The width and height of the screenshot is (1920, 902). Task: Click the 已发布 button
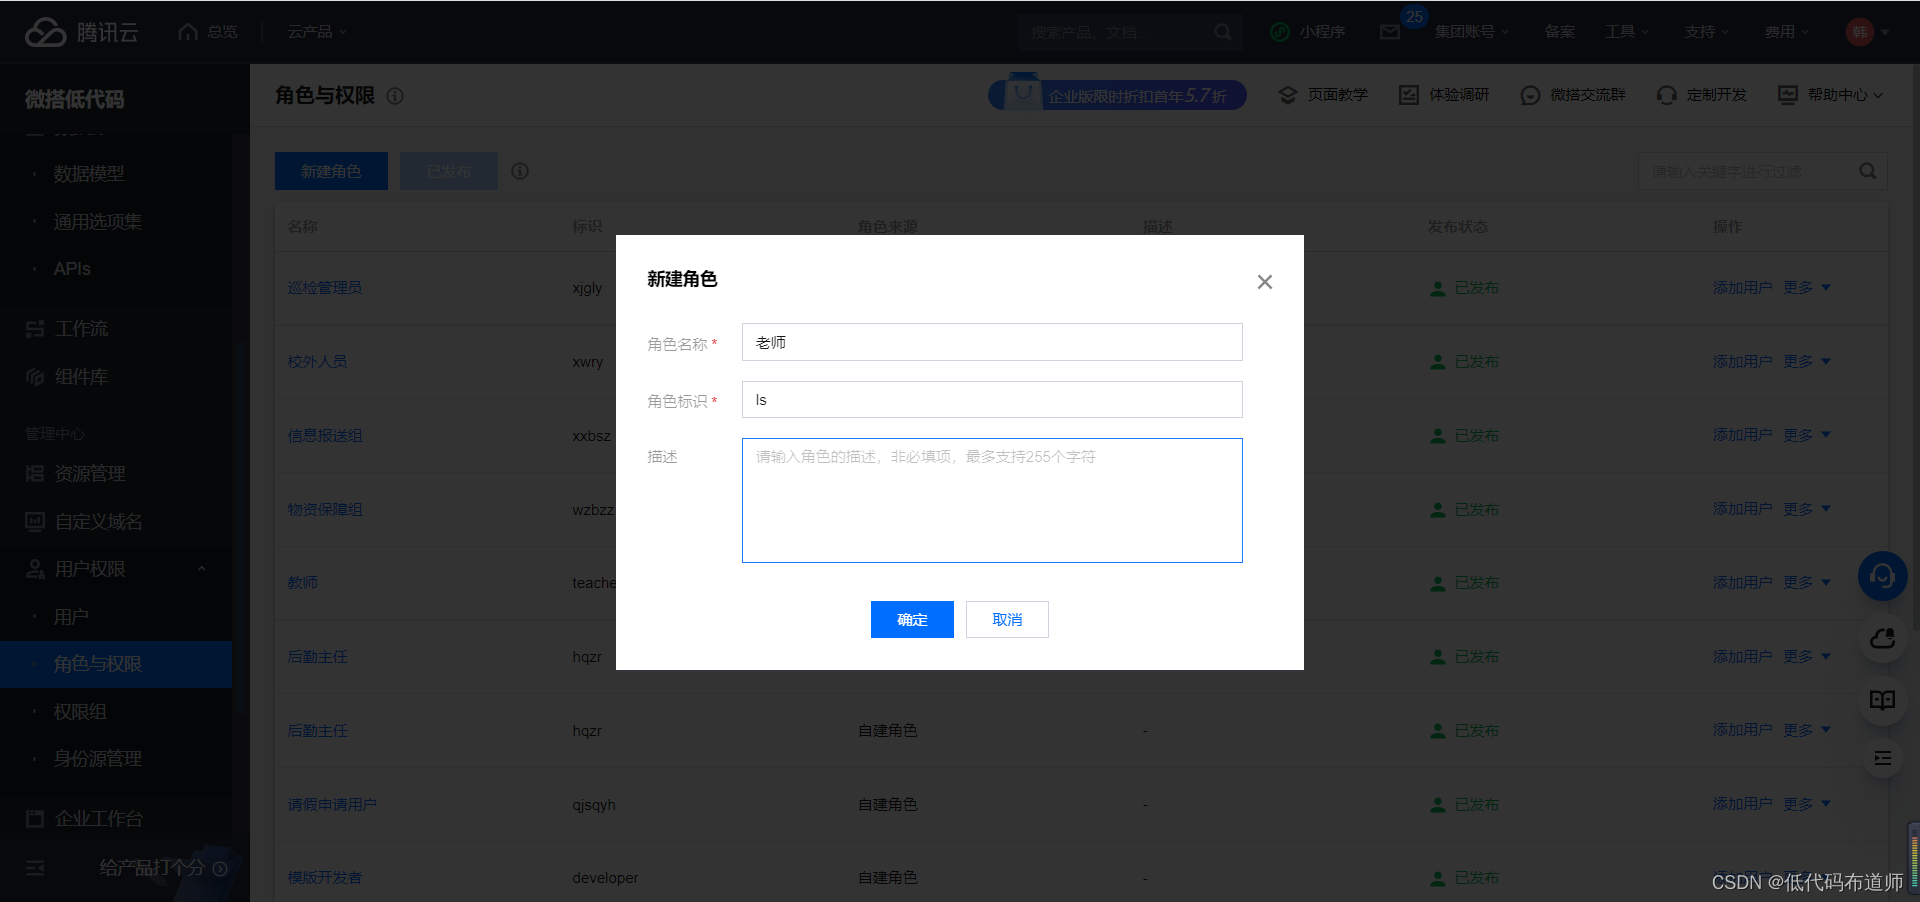point(448,171)
